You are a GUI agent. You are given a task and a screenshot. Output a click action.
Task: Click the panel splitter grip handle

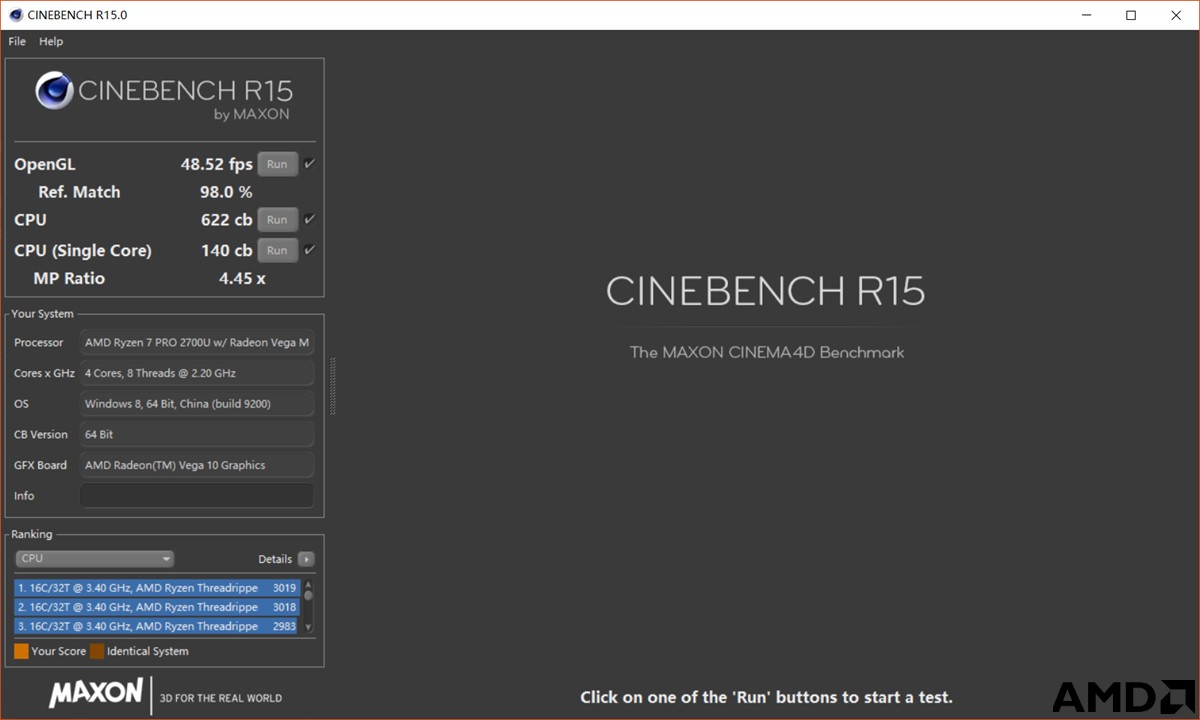[333, 386]
